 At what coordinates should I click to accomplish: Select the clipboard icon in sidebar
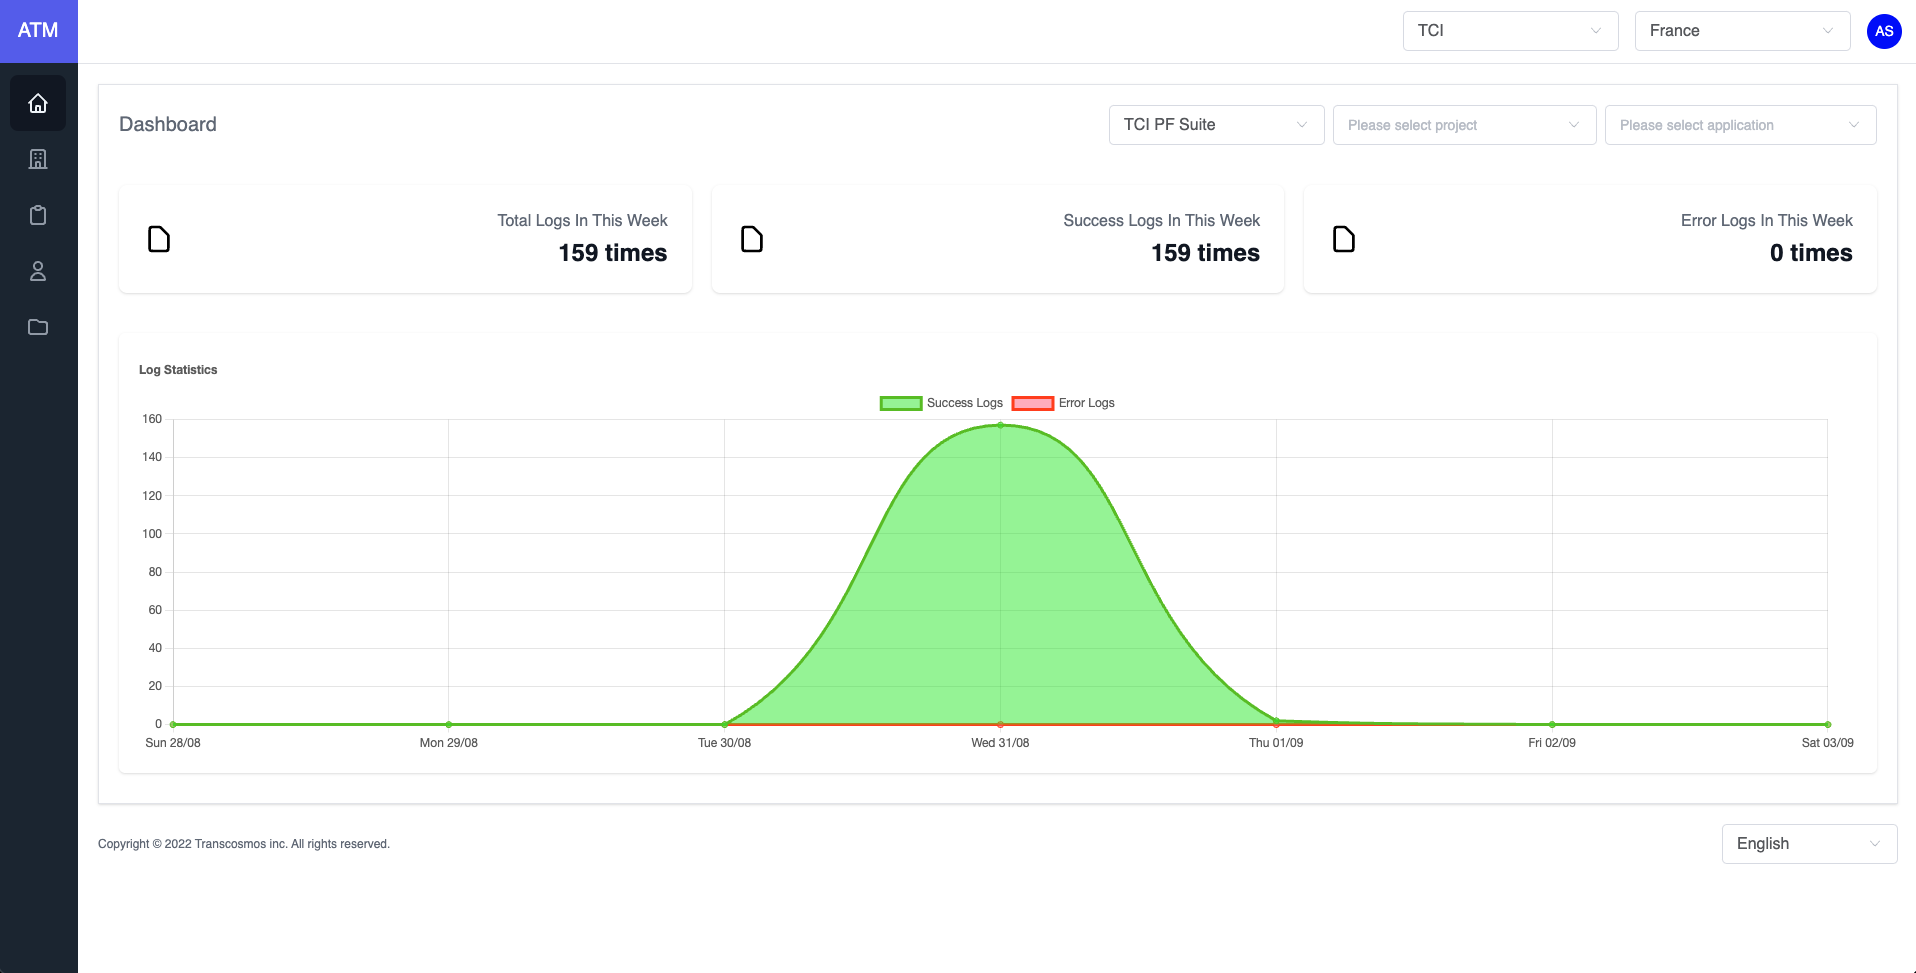(x=38, y=215)
